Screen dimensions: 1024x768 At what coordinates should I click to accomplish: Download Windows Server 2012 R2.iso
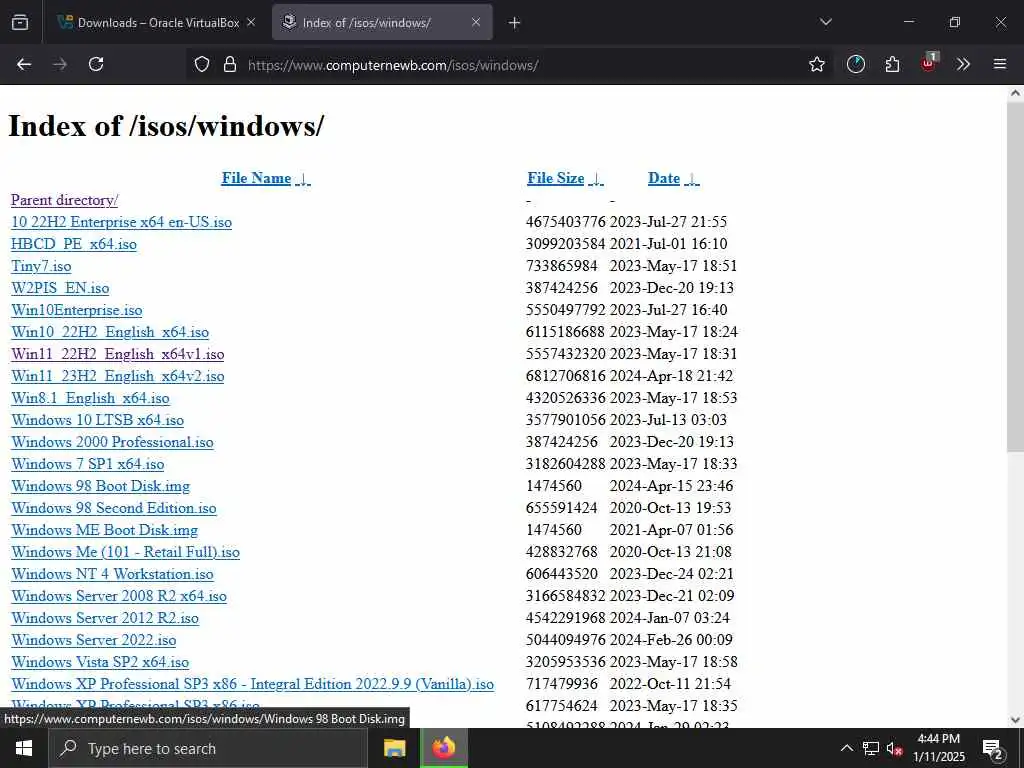click(x=105, y=618)
